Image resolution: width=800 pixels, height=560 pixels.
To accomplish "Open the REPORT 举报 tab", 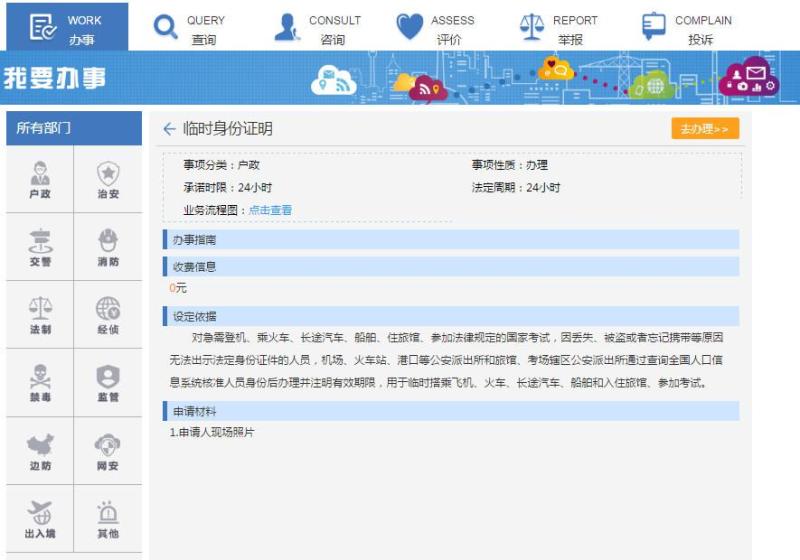I will point(559,27).
